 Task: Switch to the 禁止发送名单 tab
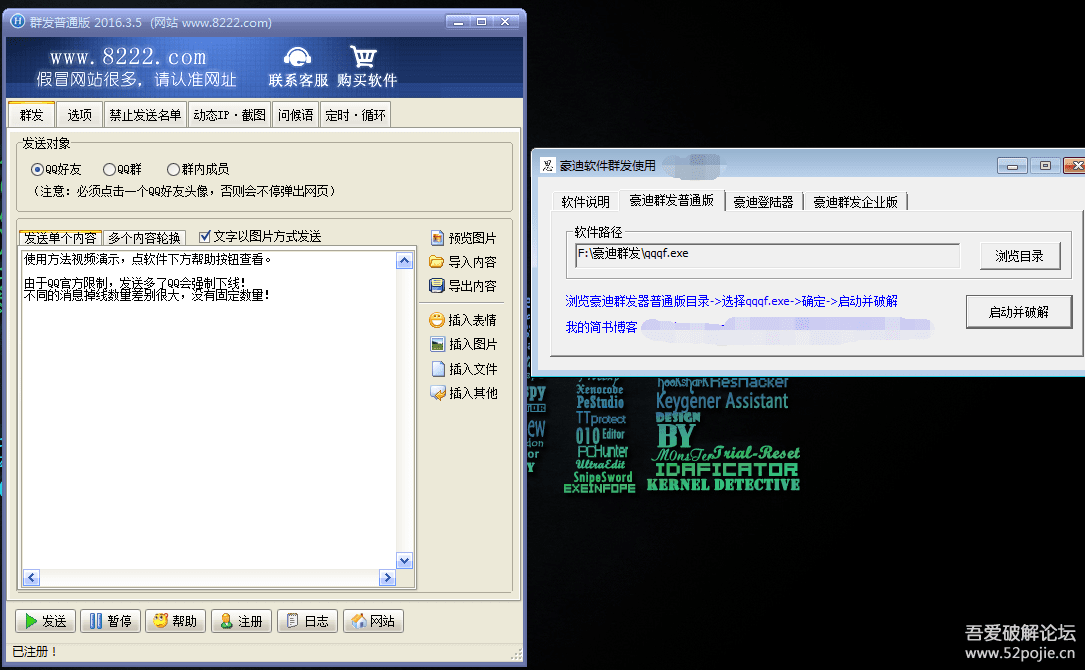(145, 115)
